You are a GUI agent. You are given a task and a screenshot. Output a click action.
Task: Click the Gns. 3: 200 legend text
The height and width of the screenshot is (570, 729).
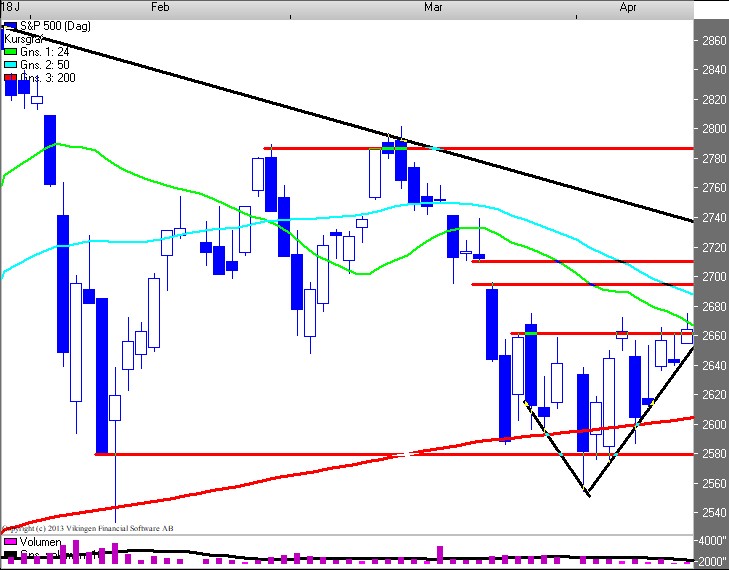point(48,78)
